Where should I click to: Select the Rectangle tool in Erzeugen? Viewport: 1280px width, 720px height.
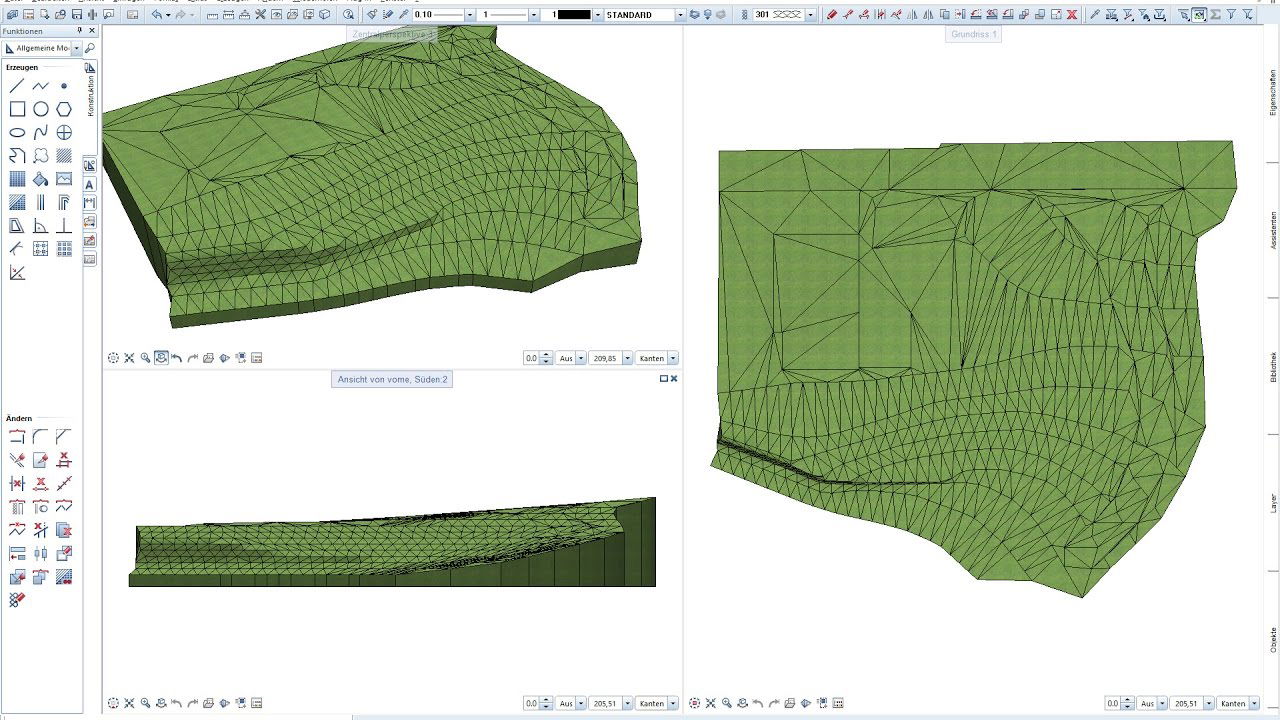(x=17, y=109)
